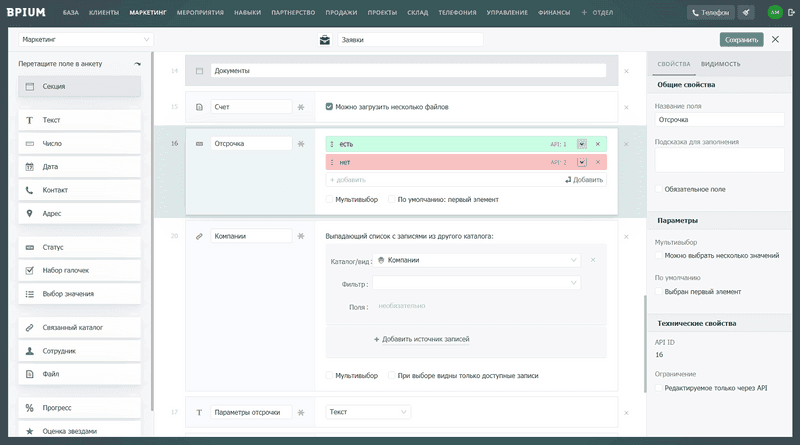Uncheck Можно загрузить несколько файлов
800x445 pixels.
pos(329,107)
